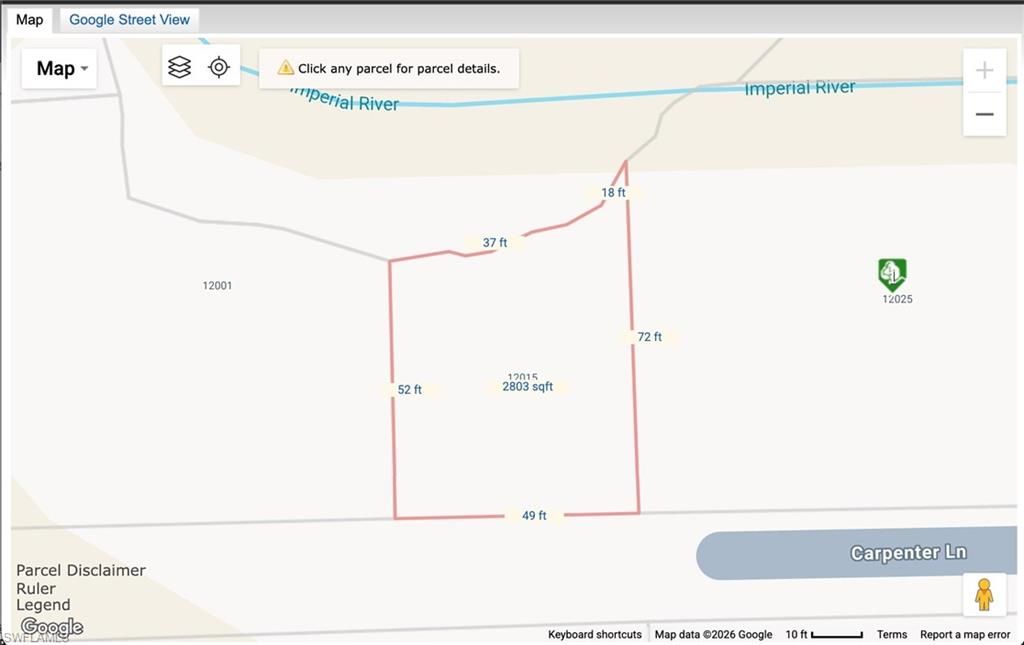Switch to the Google Street View tab
This screenshot has width=1024, height=645.
[129, 20]
